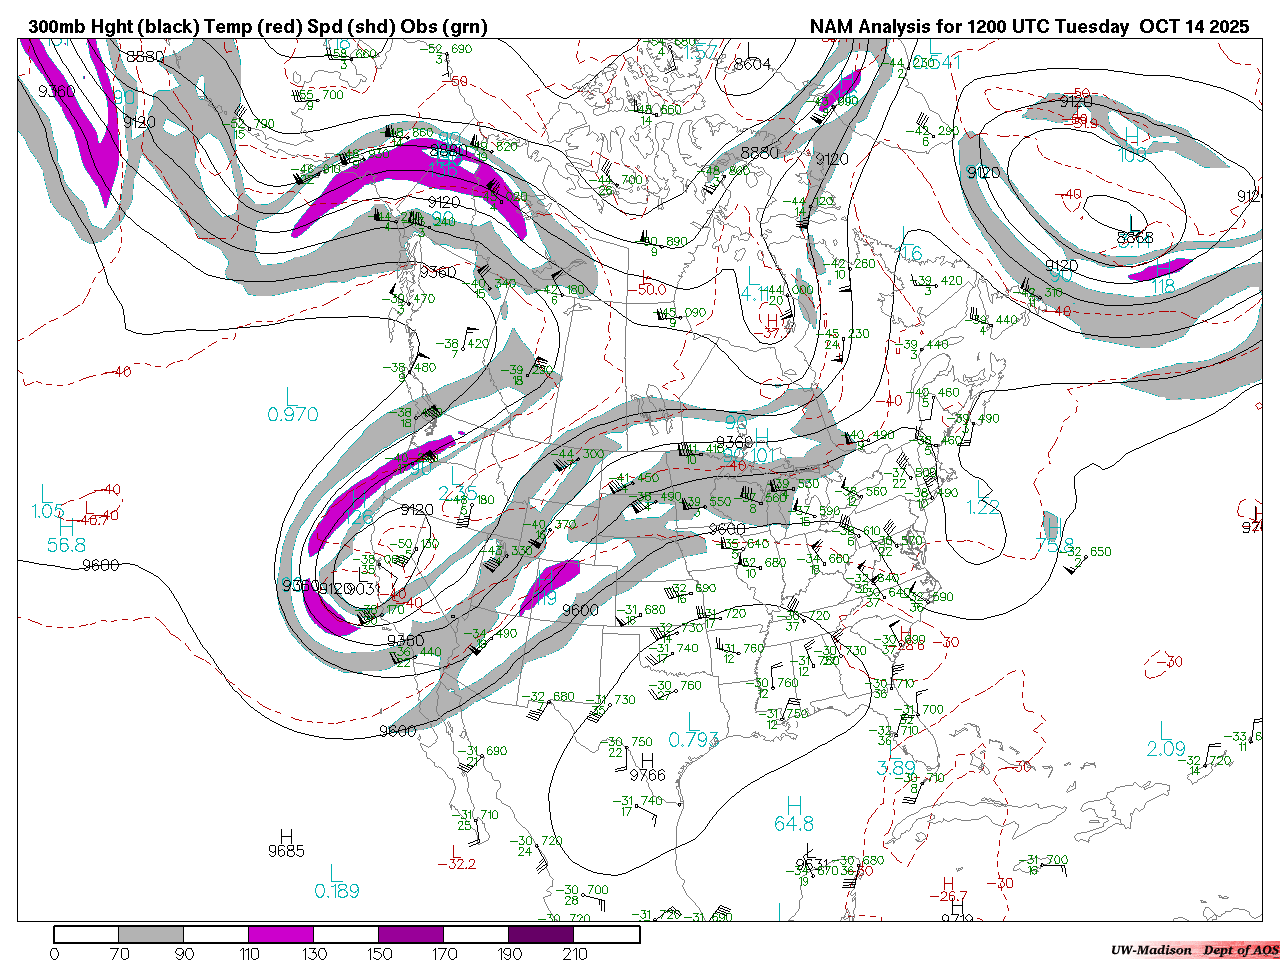The image size is (1280, 960).
Task: Click the H symbol above 9766 height label
Action: pyautogui.click(x=647, y=760)
